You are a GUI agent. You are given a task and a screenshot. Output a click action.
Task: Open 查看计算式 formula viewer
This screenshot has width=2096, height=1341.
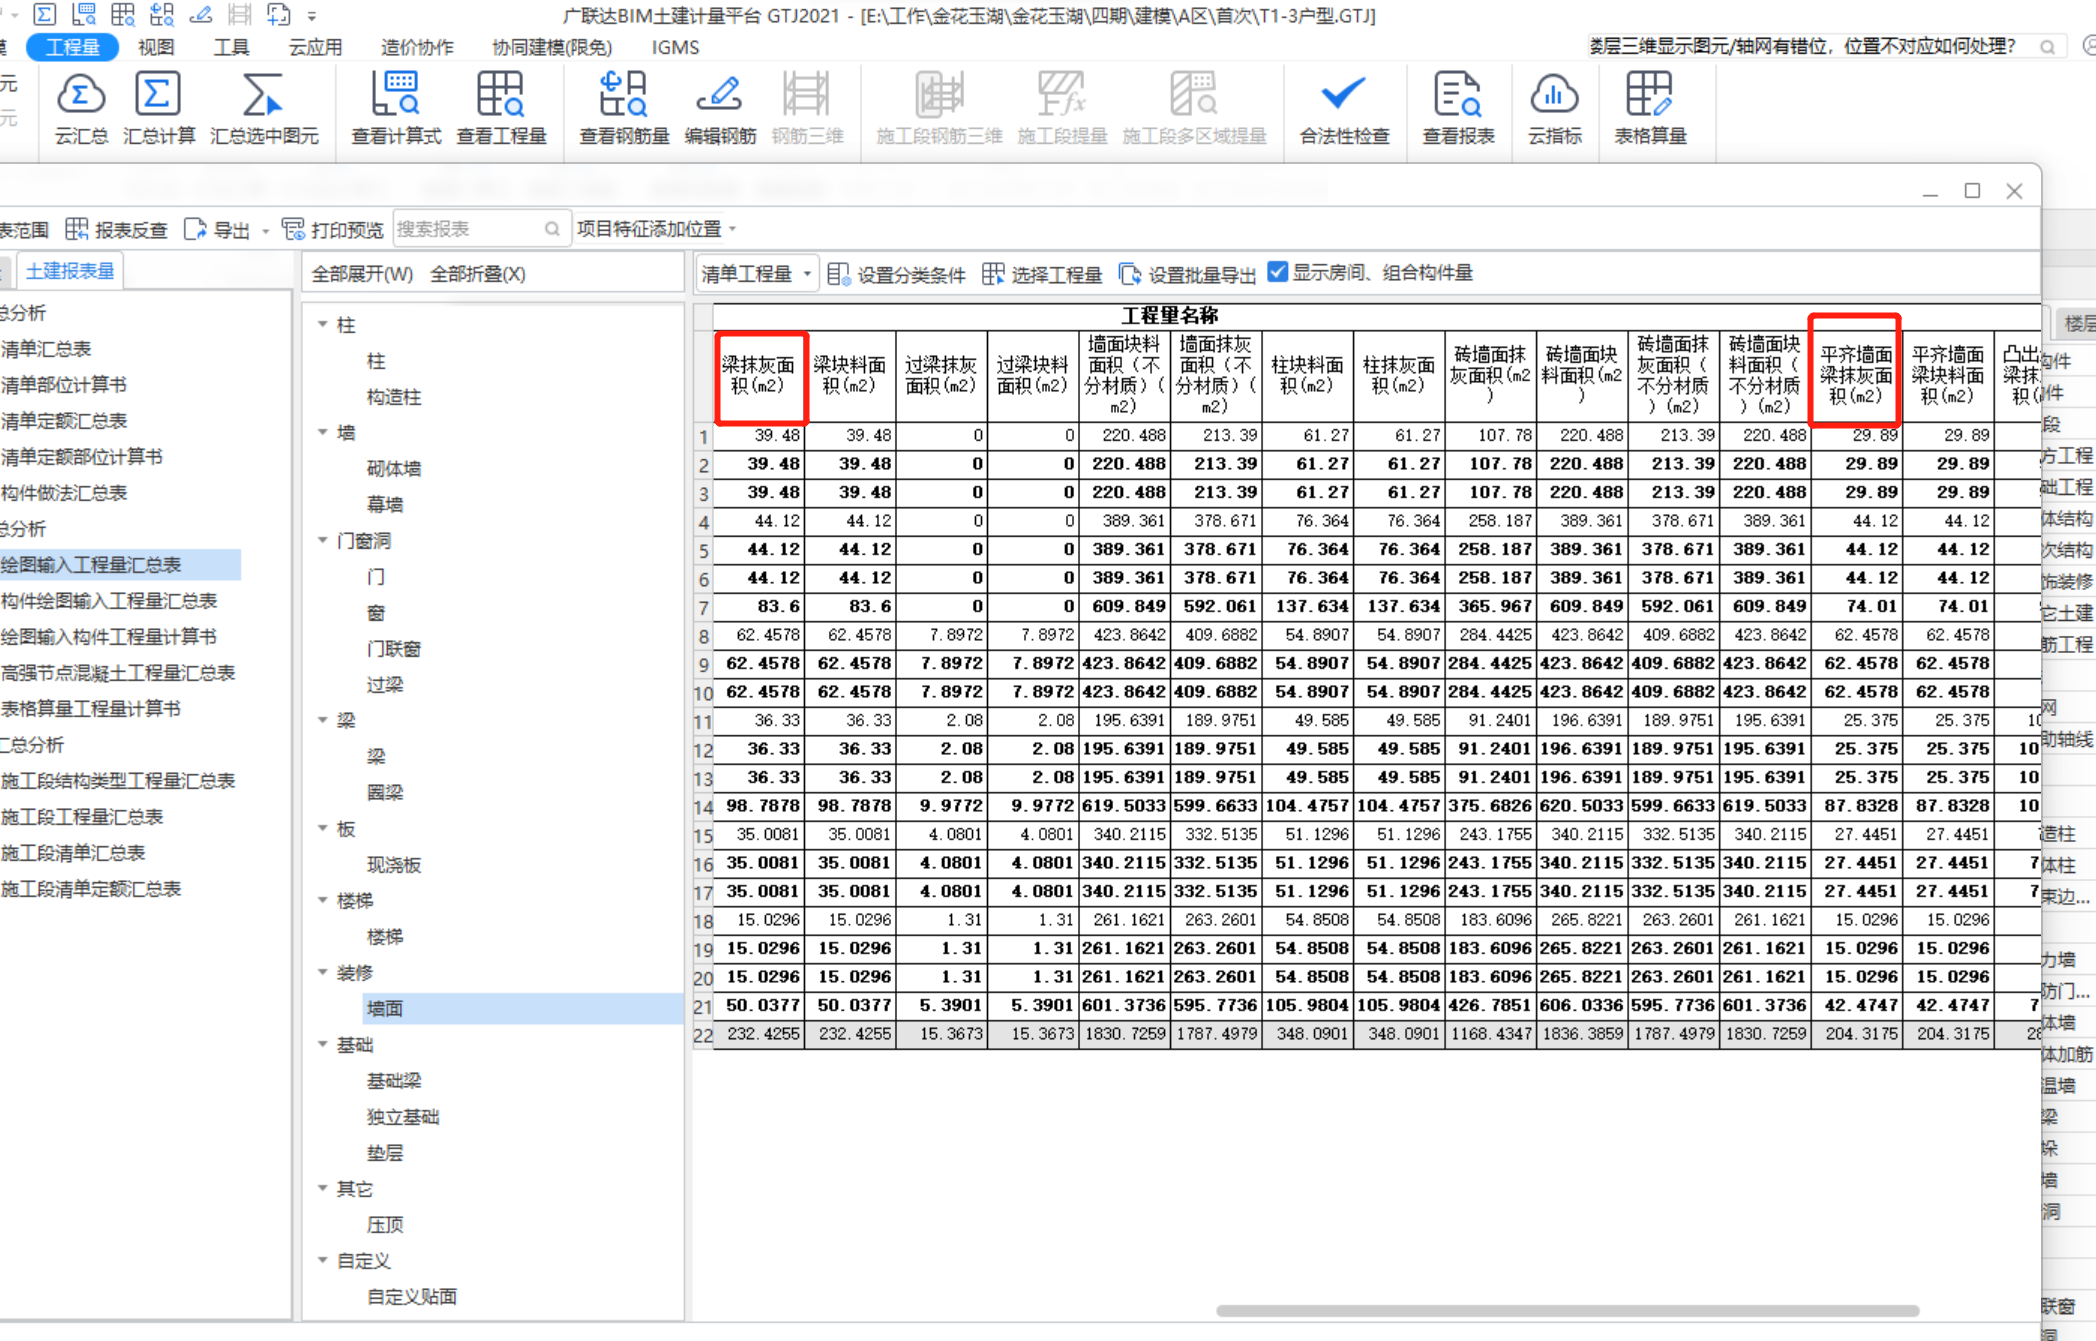[x=396, y=109]
